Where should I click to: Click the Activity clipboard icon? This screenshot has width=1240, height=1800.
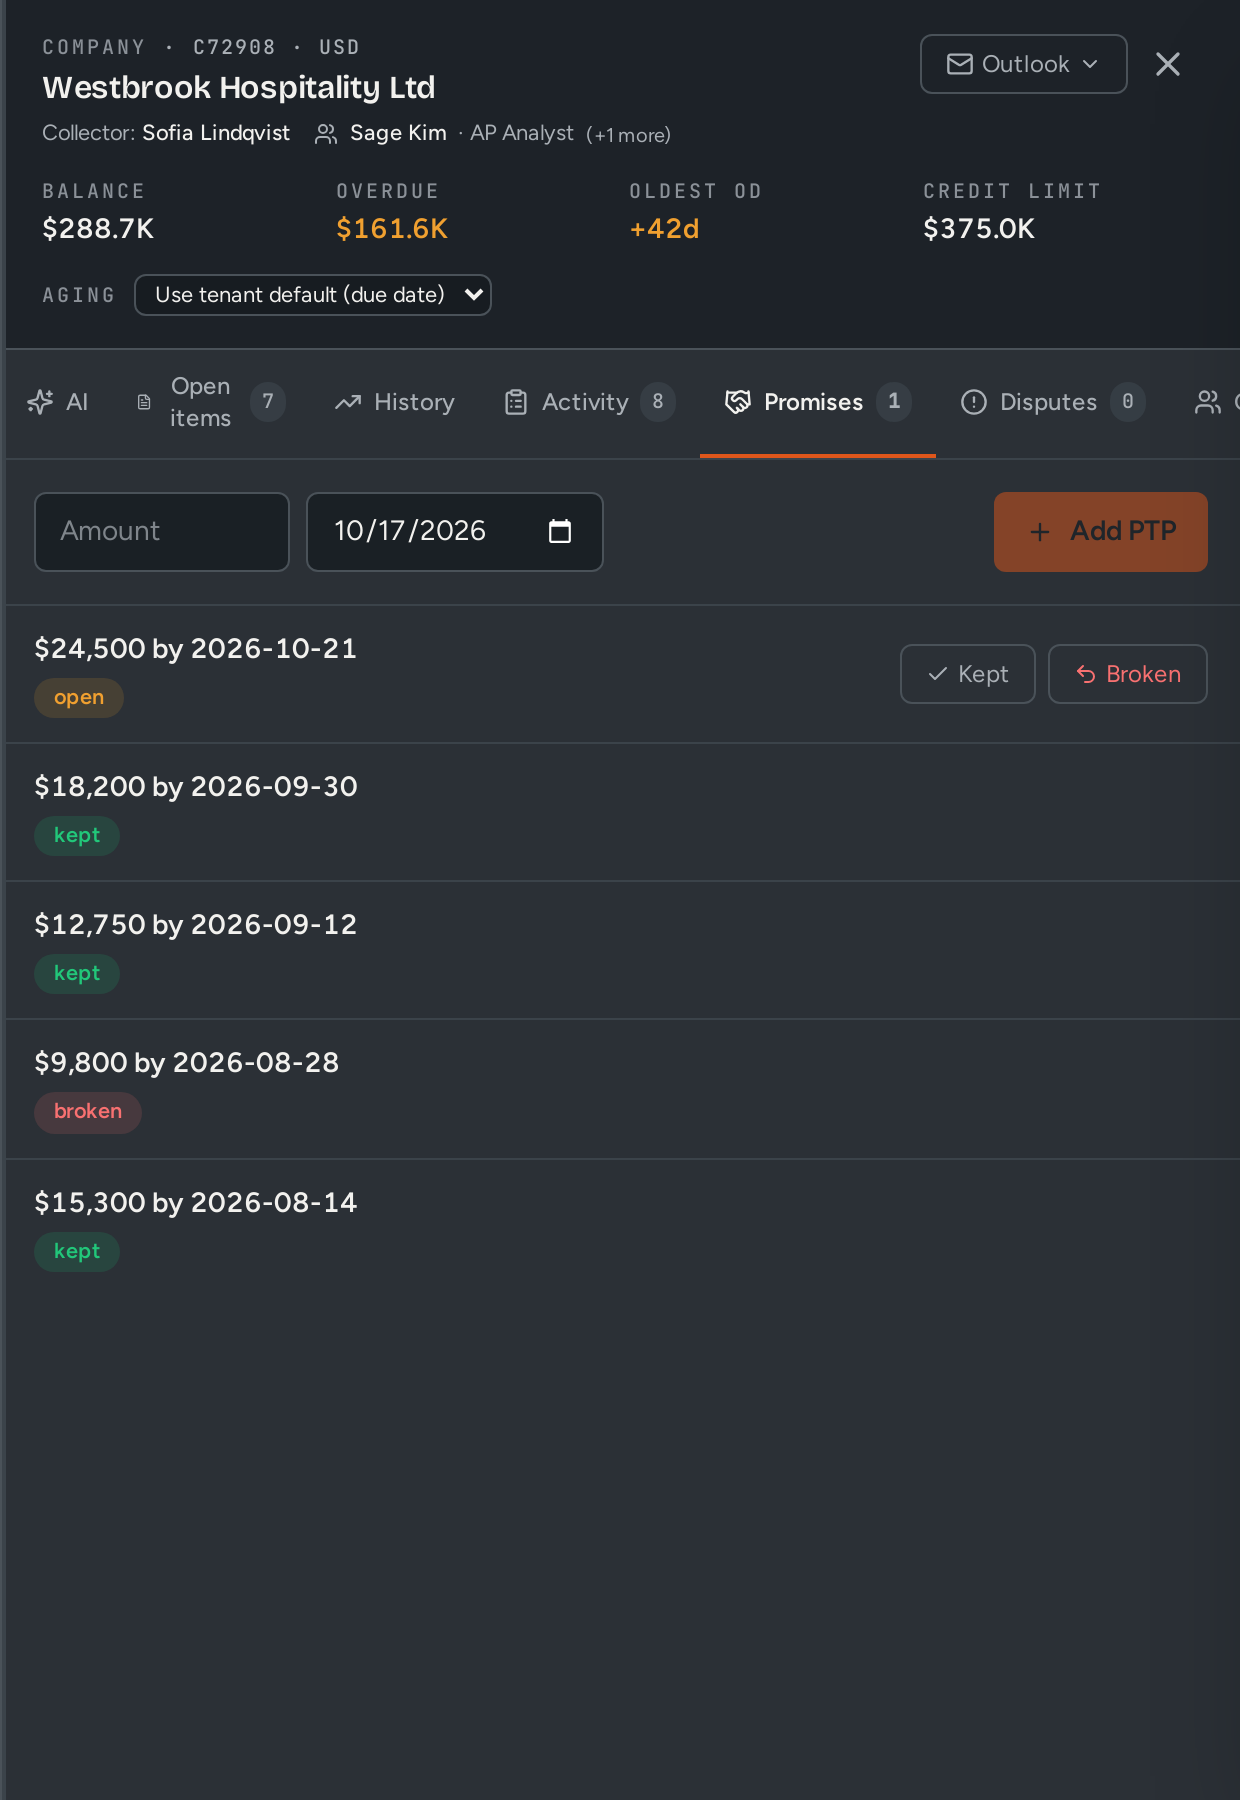tap(516, 402)
